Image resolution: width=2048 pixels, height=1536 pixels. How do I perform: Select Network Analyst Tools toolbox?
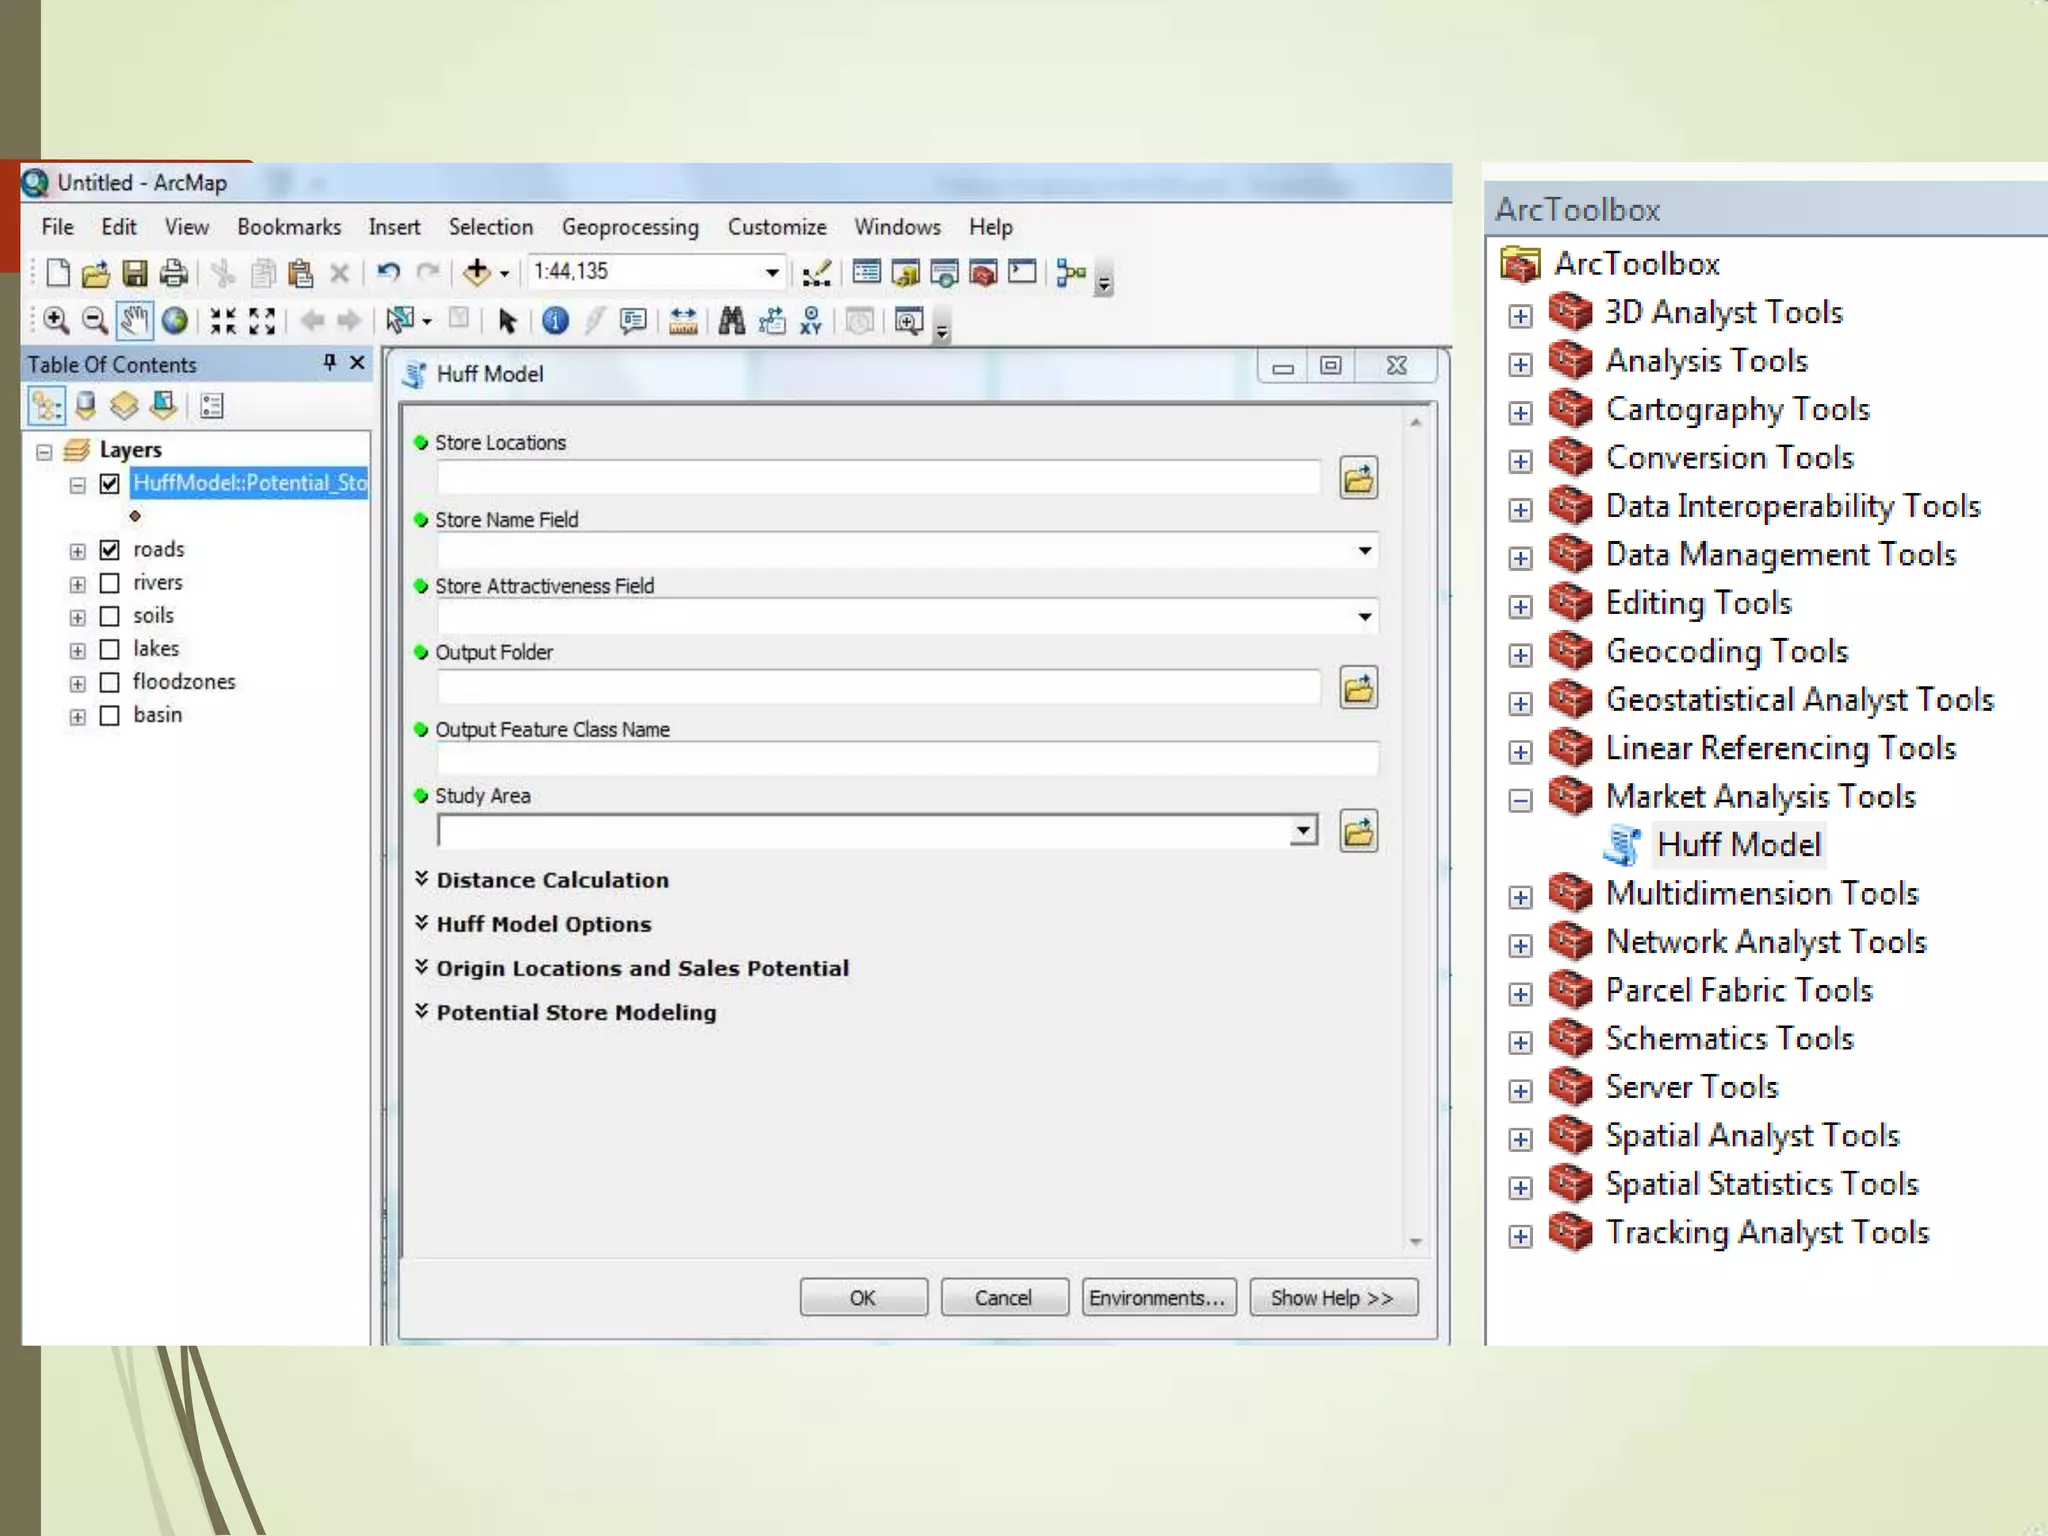[1765, 942]
